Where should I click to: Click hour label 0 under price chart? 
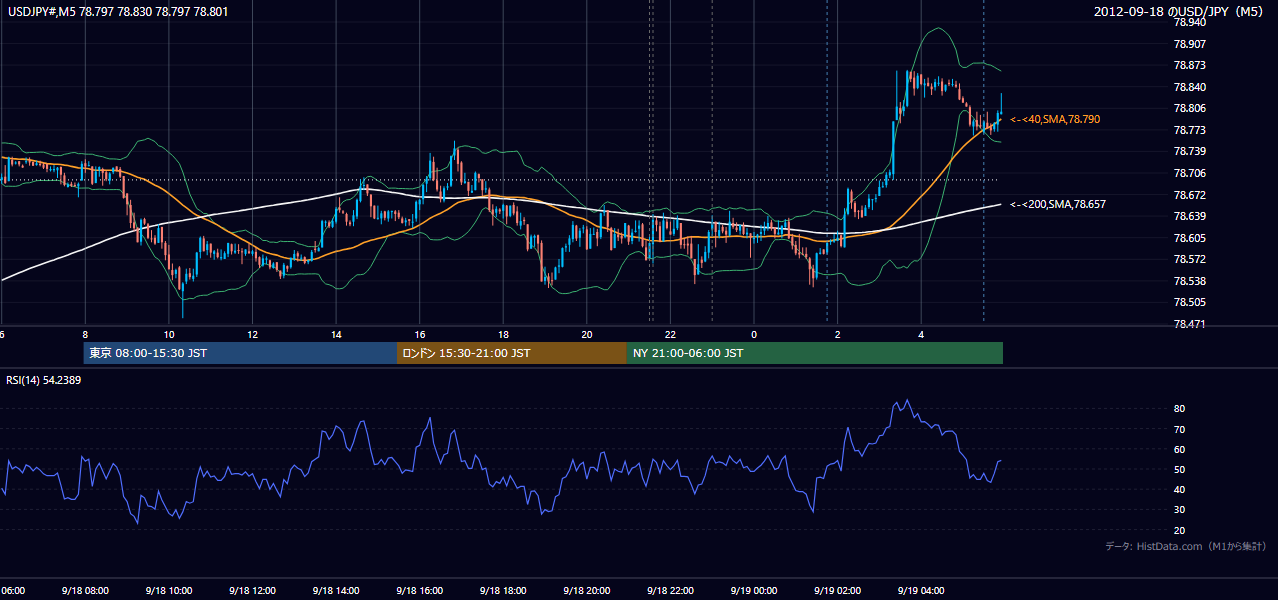tap(754, 335)
